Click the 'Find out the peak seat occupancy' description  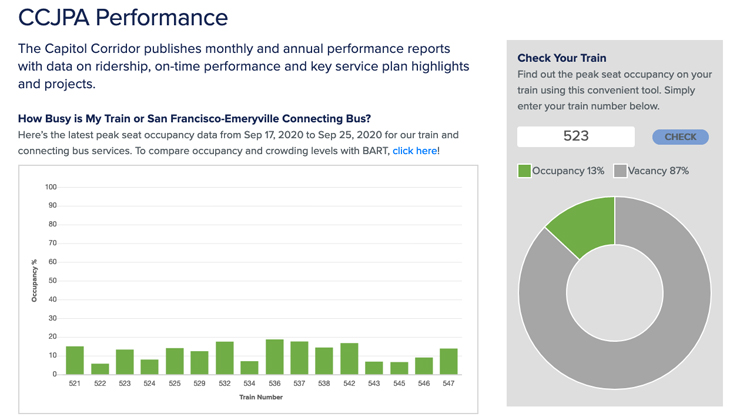tap(614, 90)
